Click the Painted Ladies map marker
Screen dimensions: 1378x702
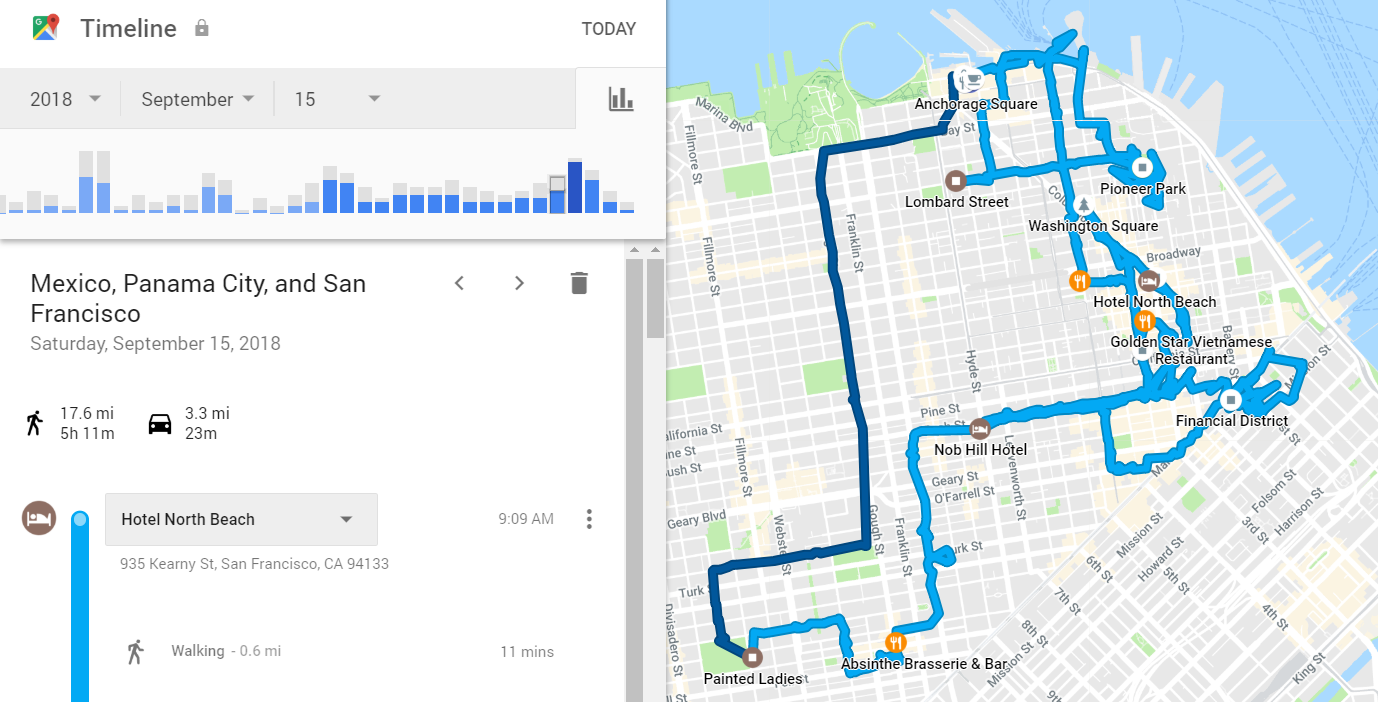coord(753,657)
